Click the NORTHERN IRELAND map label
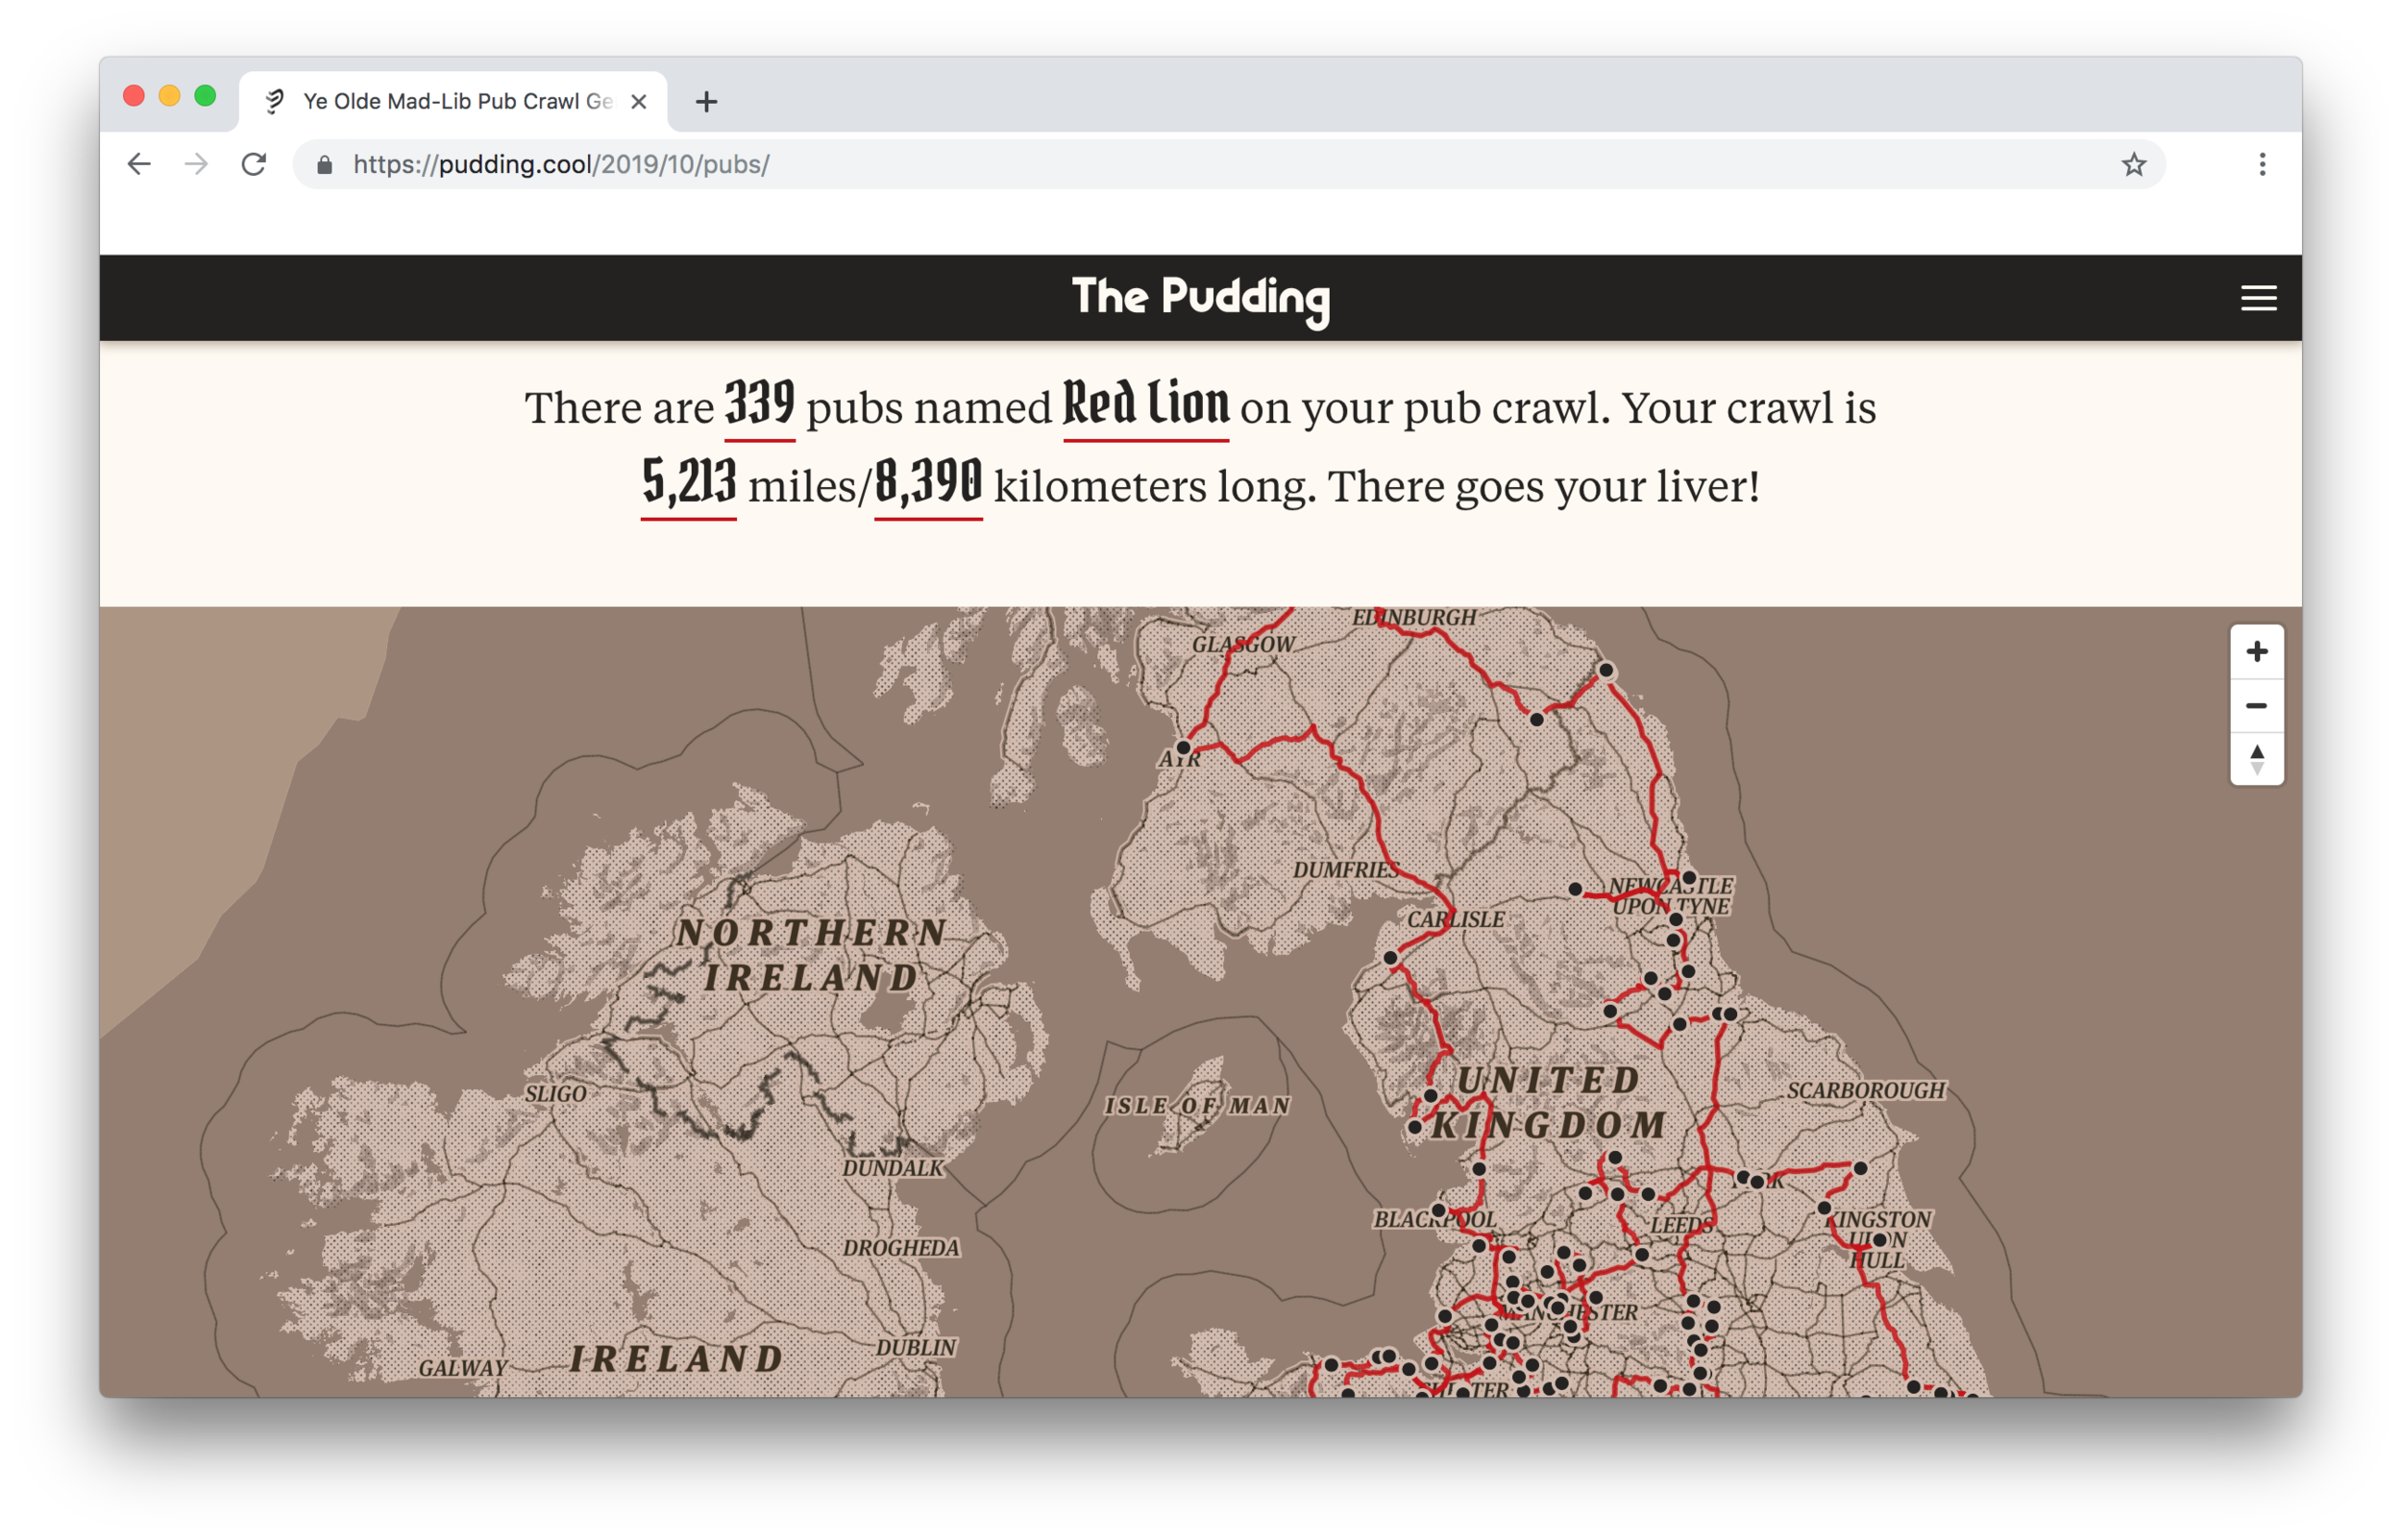 coord(811,955)
